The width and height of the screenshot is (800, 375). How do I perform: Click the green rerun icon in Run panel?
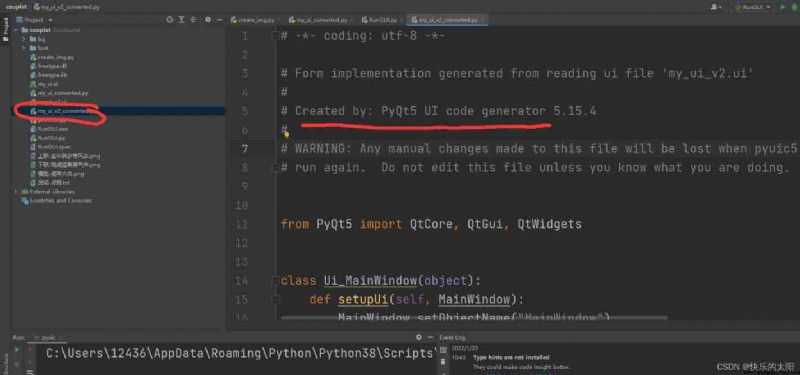coord(17,350)
